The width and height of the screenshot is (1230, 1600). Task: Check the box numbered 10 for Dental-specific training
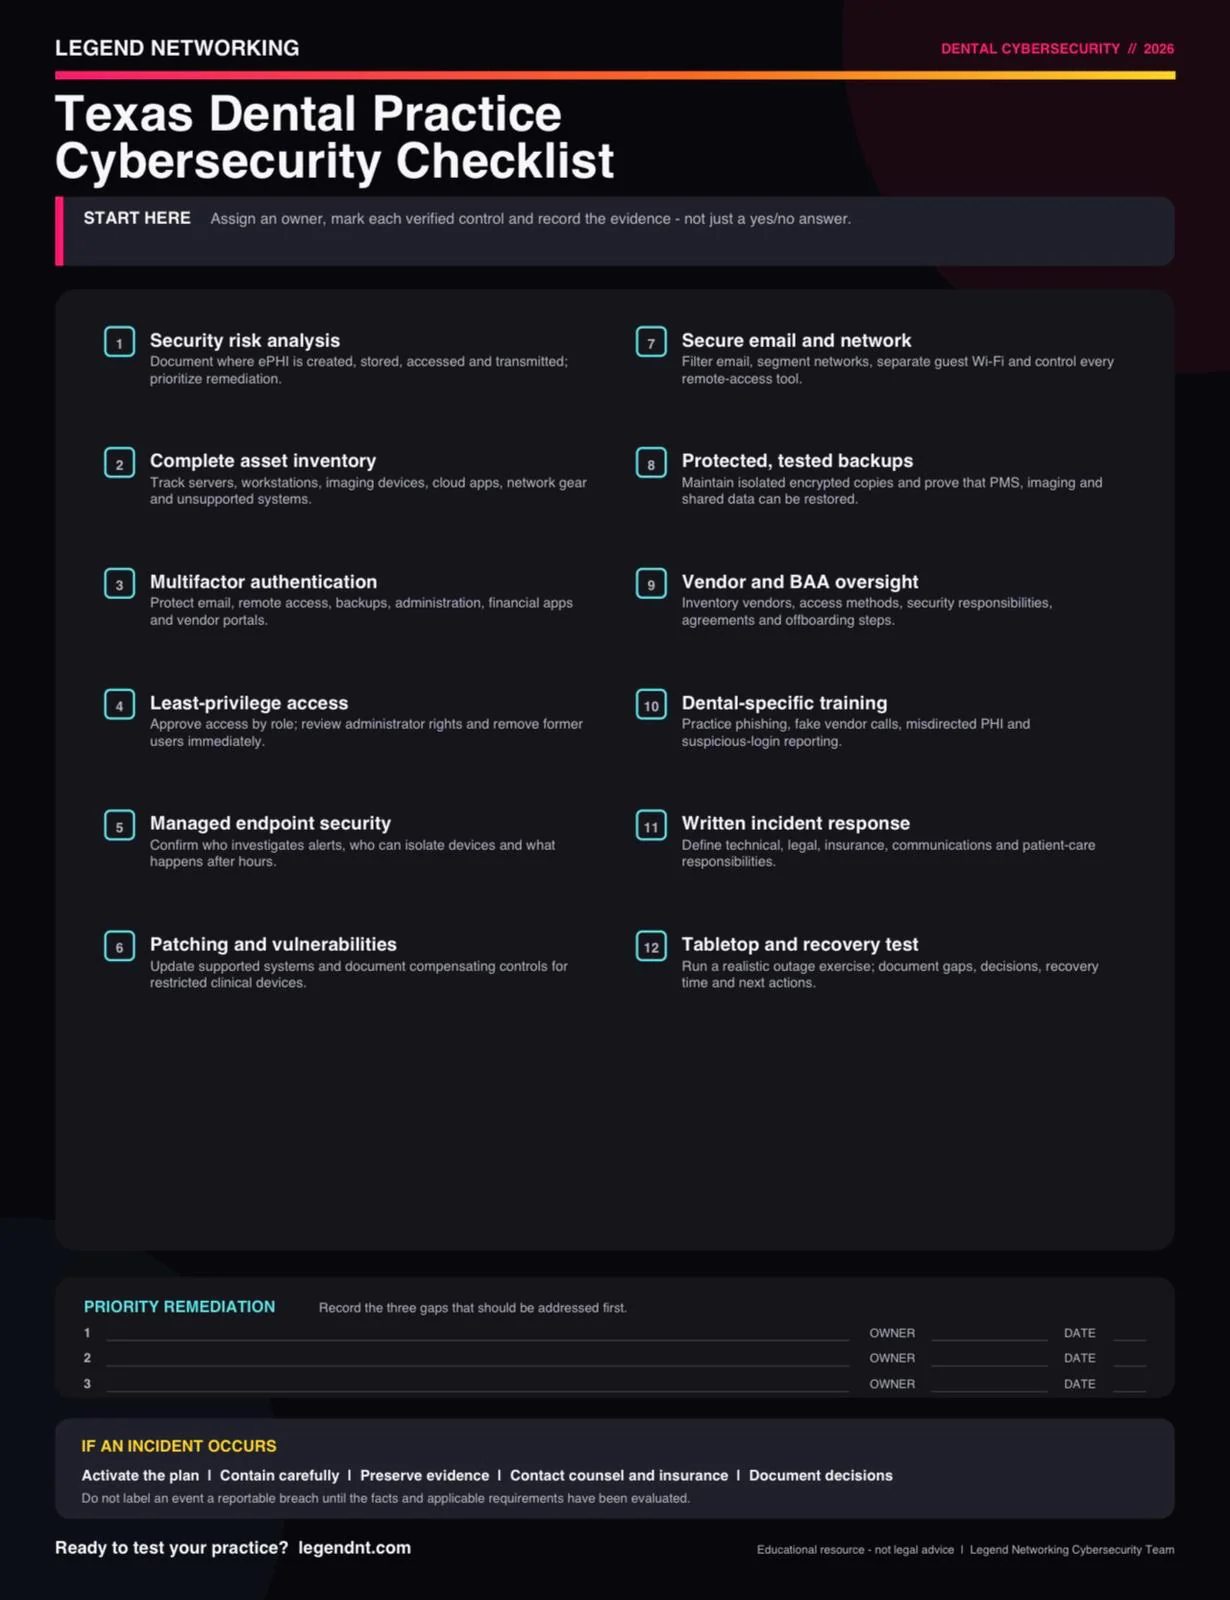(651, 705)
